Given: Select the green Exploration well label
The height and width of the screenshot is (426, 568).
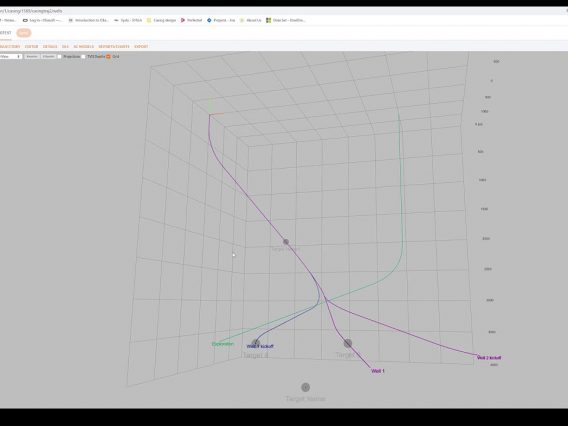Looking at the screenshot, I should [223, 344].
